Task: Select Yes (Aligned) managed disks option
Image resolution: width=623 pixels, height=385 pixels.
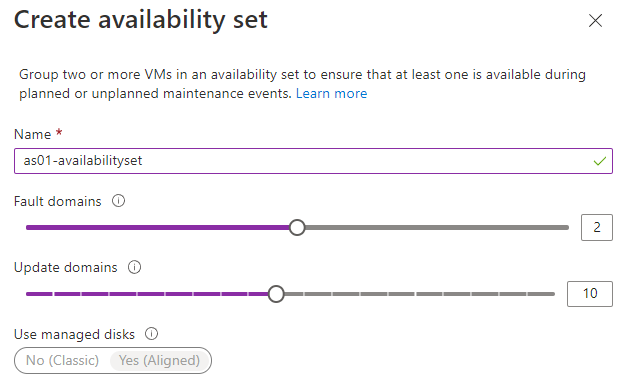Action: point(159,360)
